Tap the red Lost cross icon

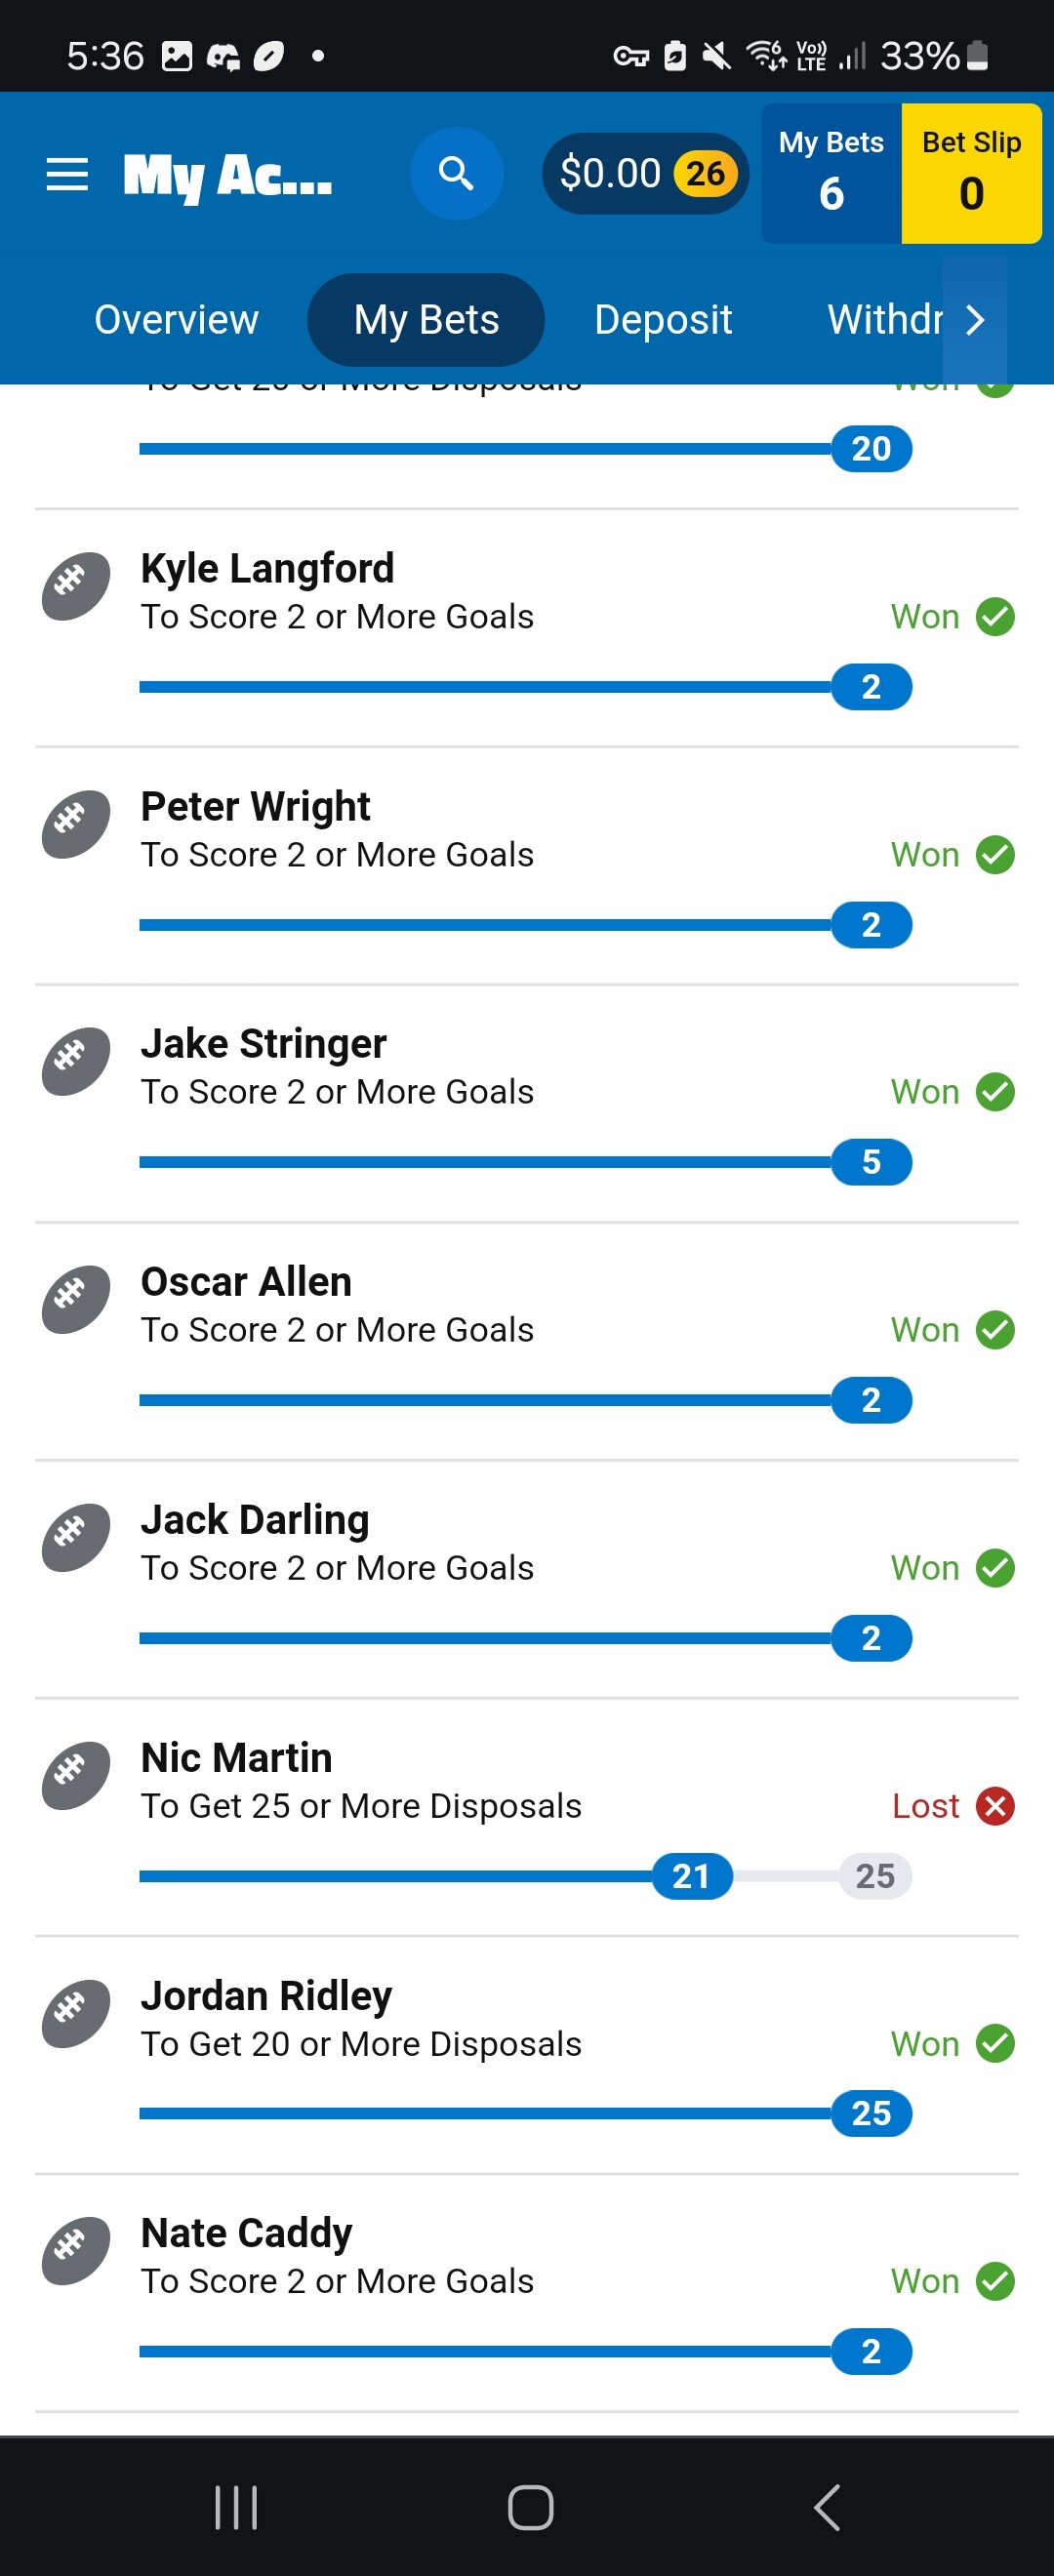(995, 1806)
